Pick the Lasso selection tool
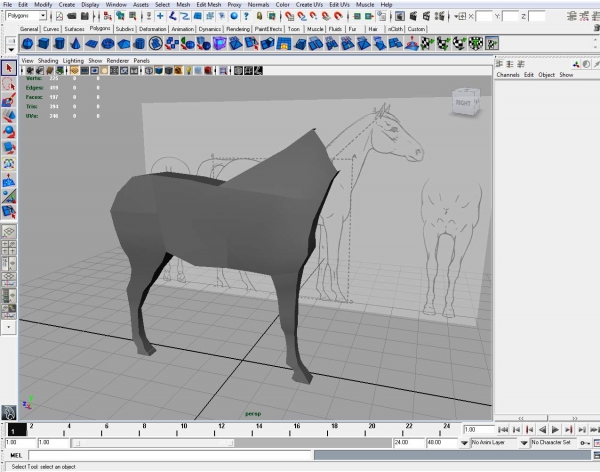 (x=9, y=84)
